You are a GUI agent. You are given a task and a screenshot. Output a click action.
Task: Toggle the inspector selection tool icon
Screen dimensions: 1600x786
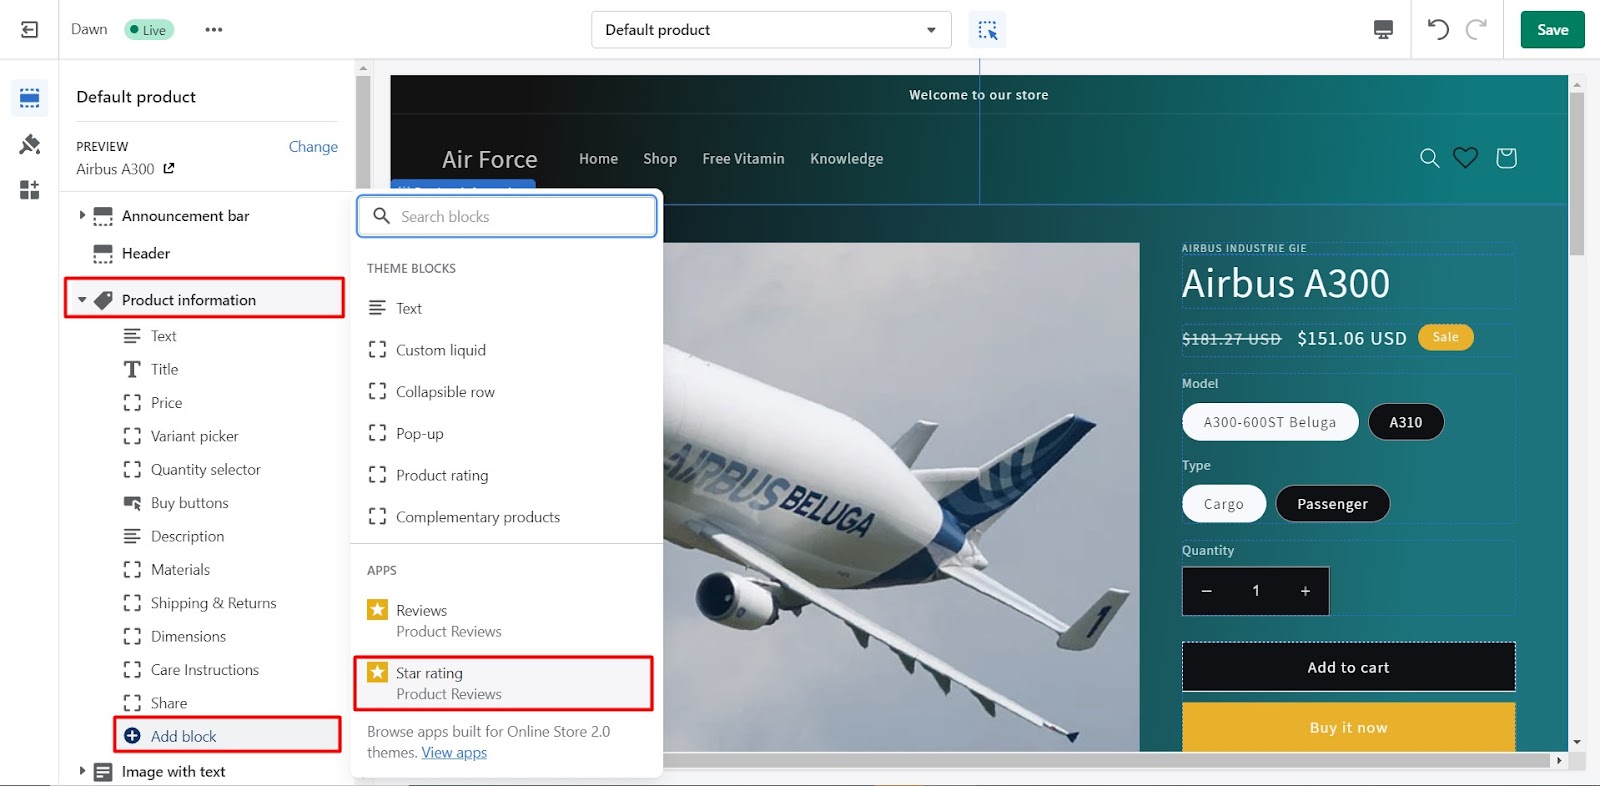tap(987, 30)
